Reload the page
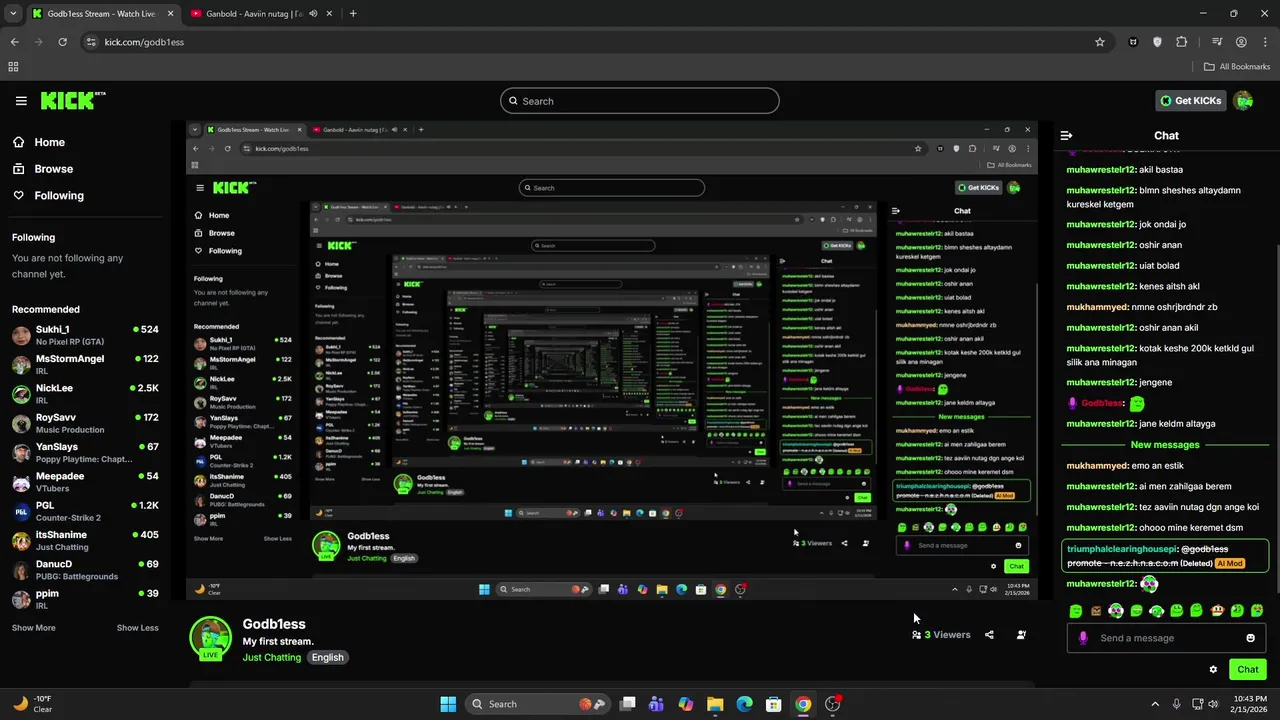The image size is (1280, 720). (x=63, y=42)
